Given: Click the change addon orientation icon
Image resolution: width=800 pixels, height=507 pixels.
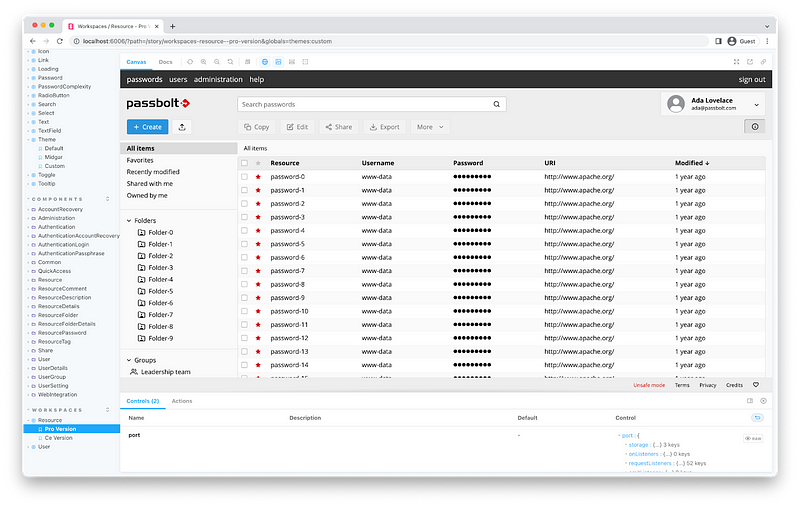Looking at the screenshot, I should (750, 401).
